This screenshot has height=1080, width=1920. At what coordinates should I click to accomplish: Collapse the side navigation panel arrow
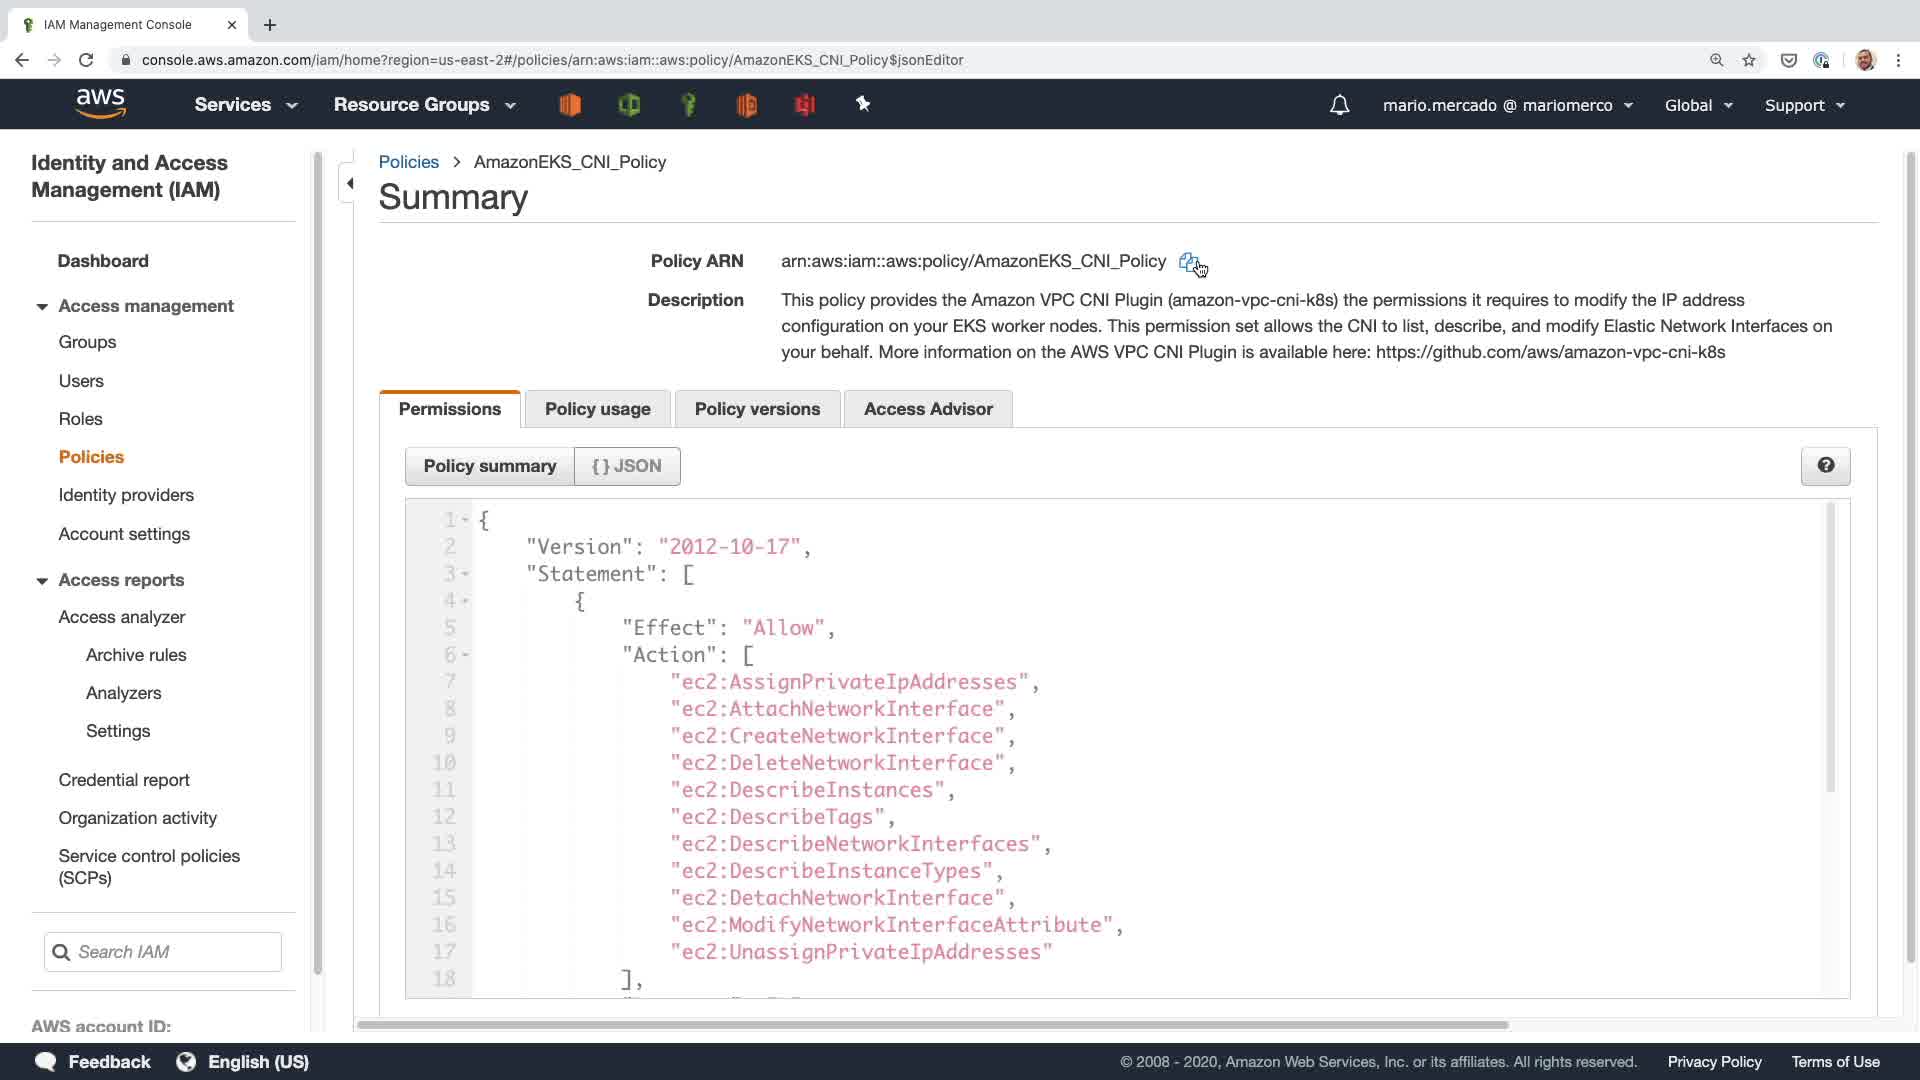point(349,183)
